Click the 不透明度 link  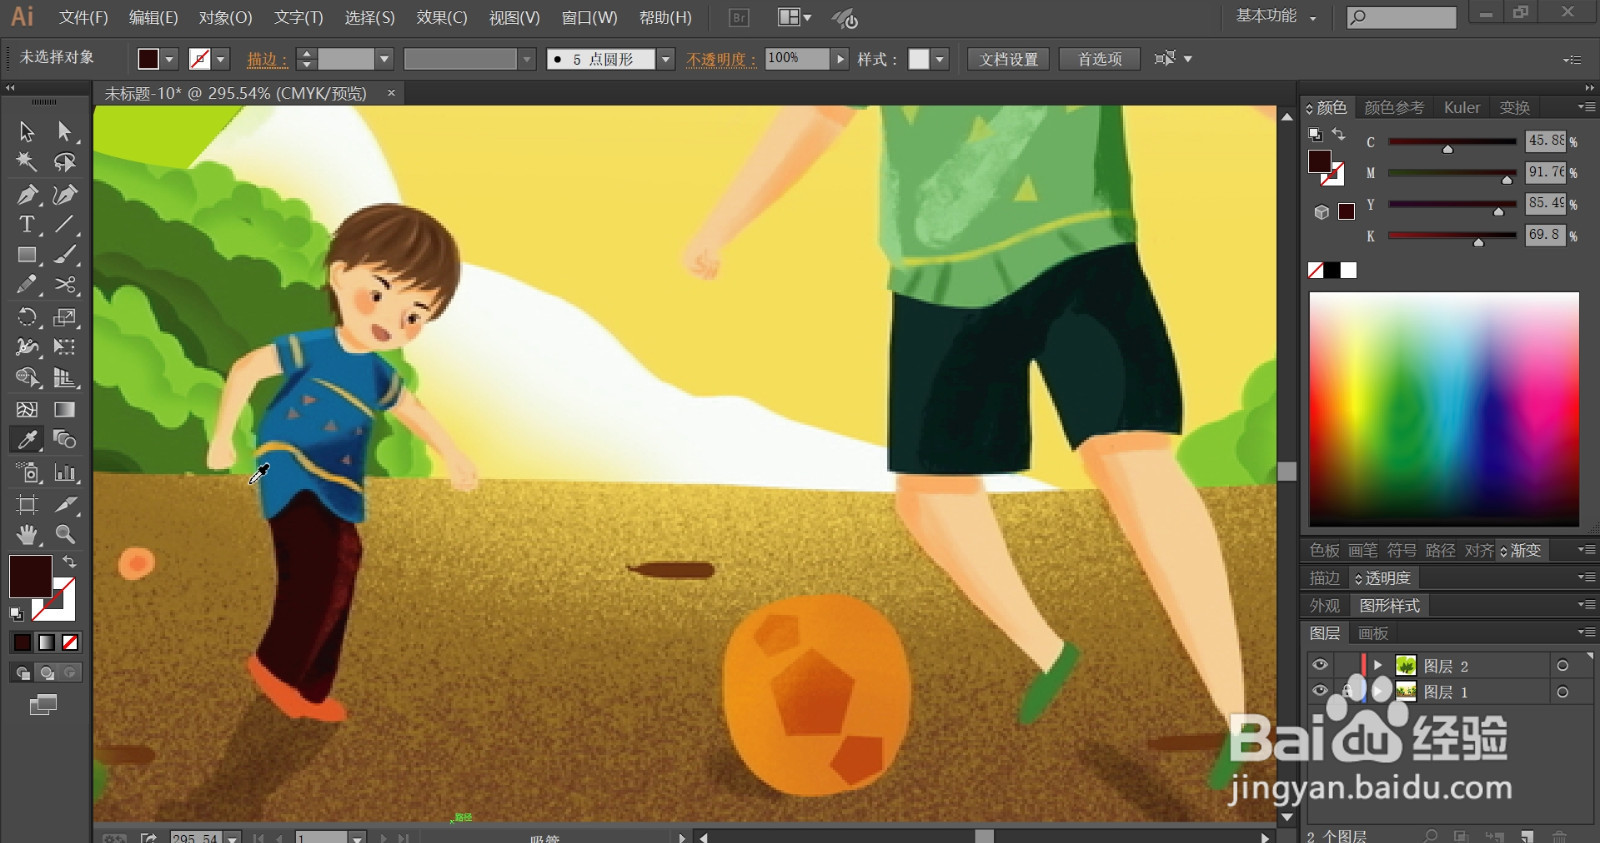point(721,59)
